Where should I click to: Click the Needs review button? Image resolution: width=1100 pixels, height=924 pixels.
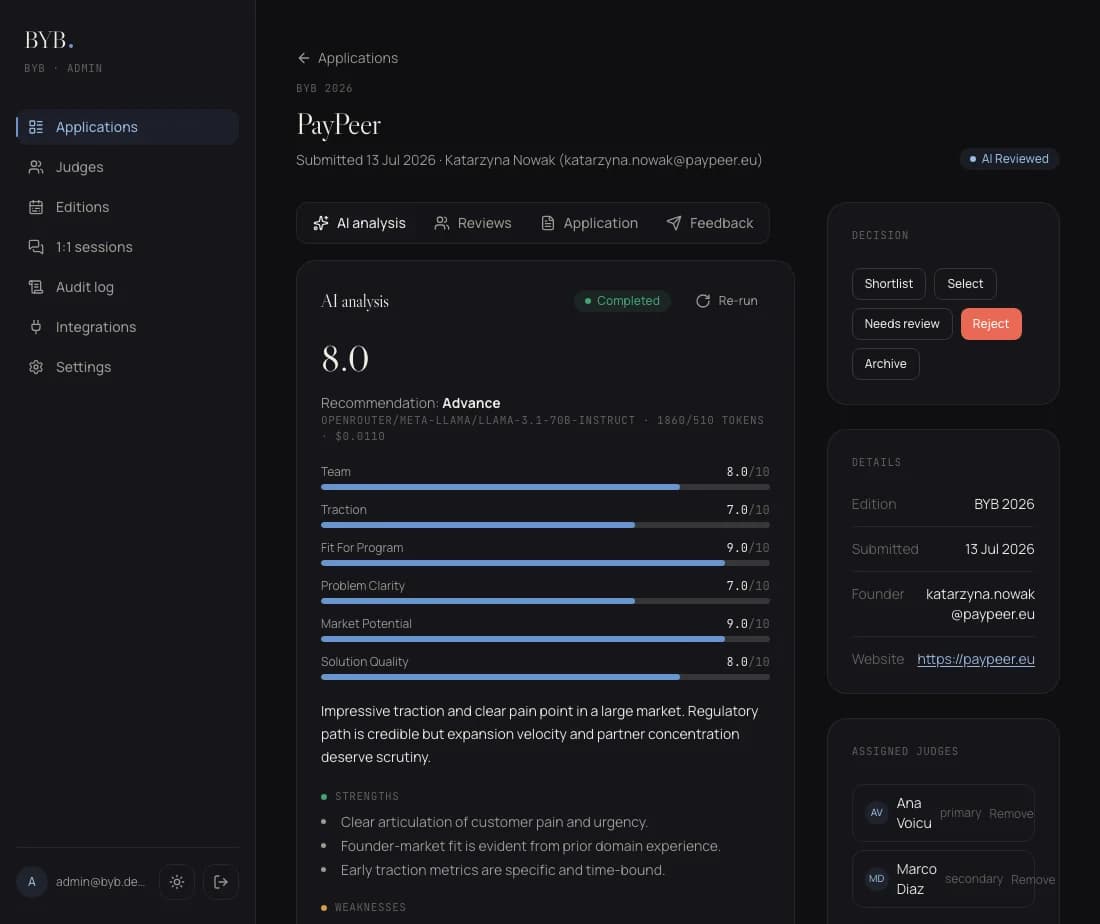[x=902, y=324]
